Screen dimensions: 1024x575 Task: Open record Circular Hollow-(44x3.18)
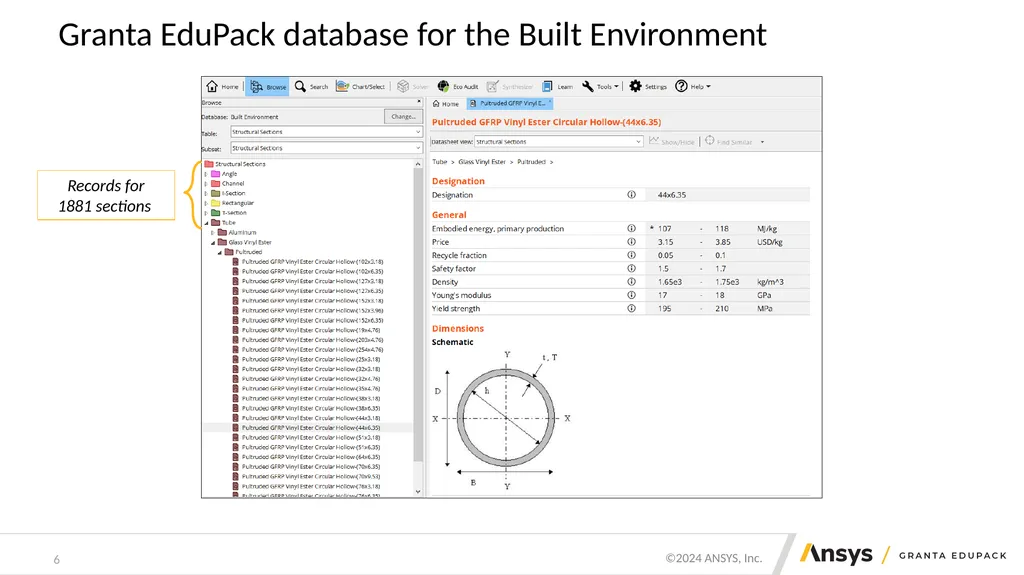pyautogui.click(x=306, y=418)
